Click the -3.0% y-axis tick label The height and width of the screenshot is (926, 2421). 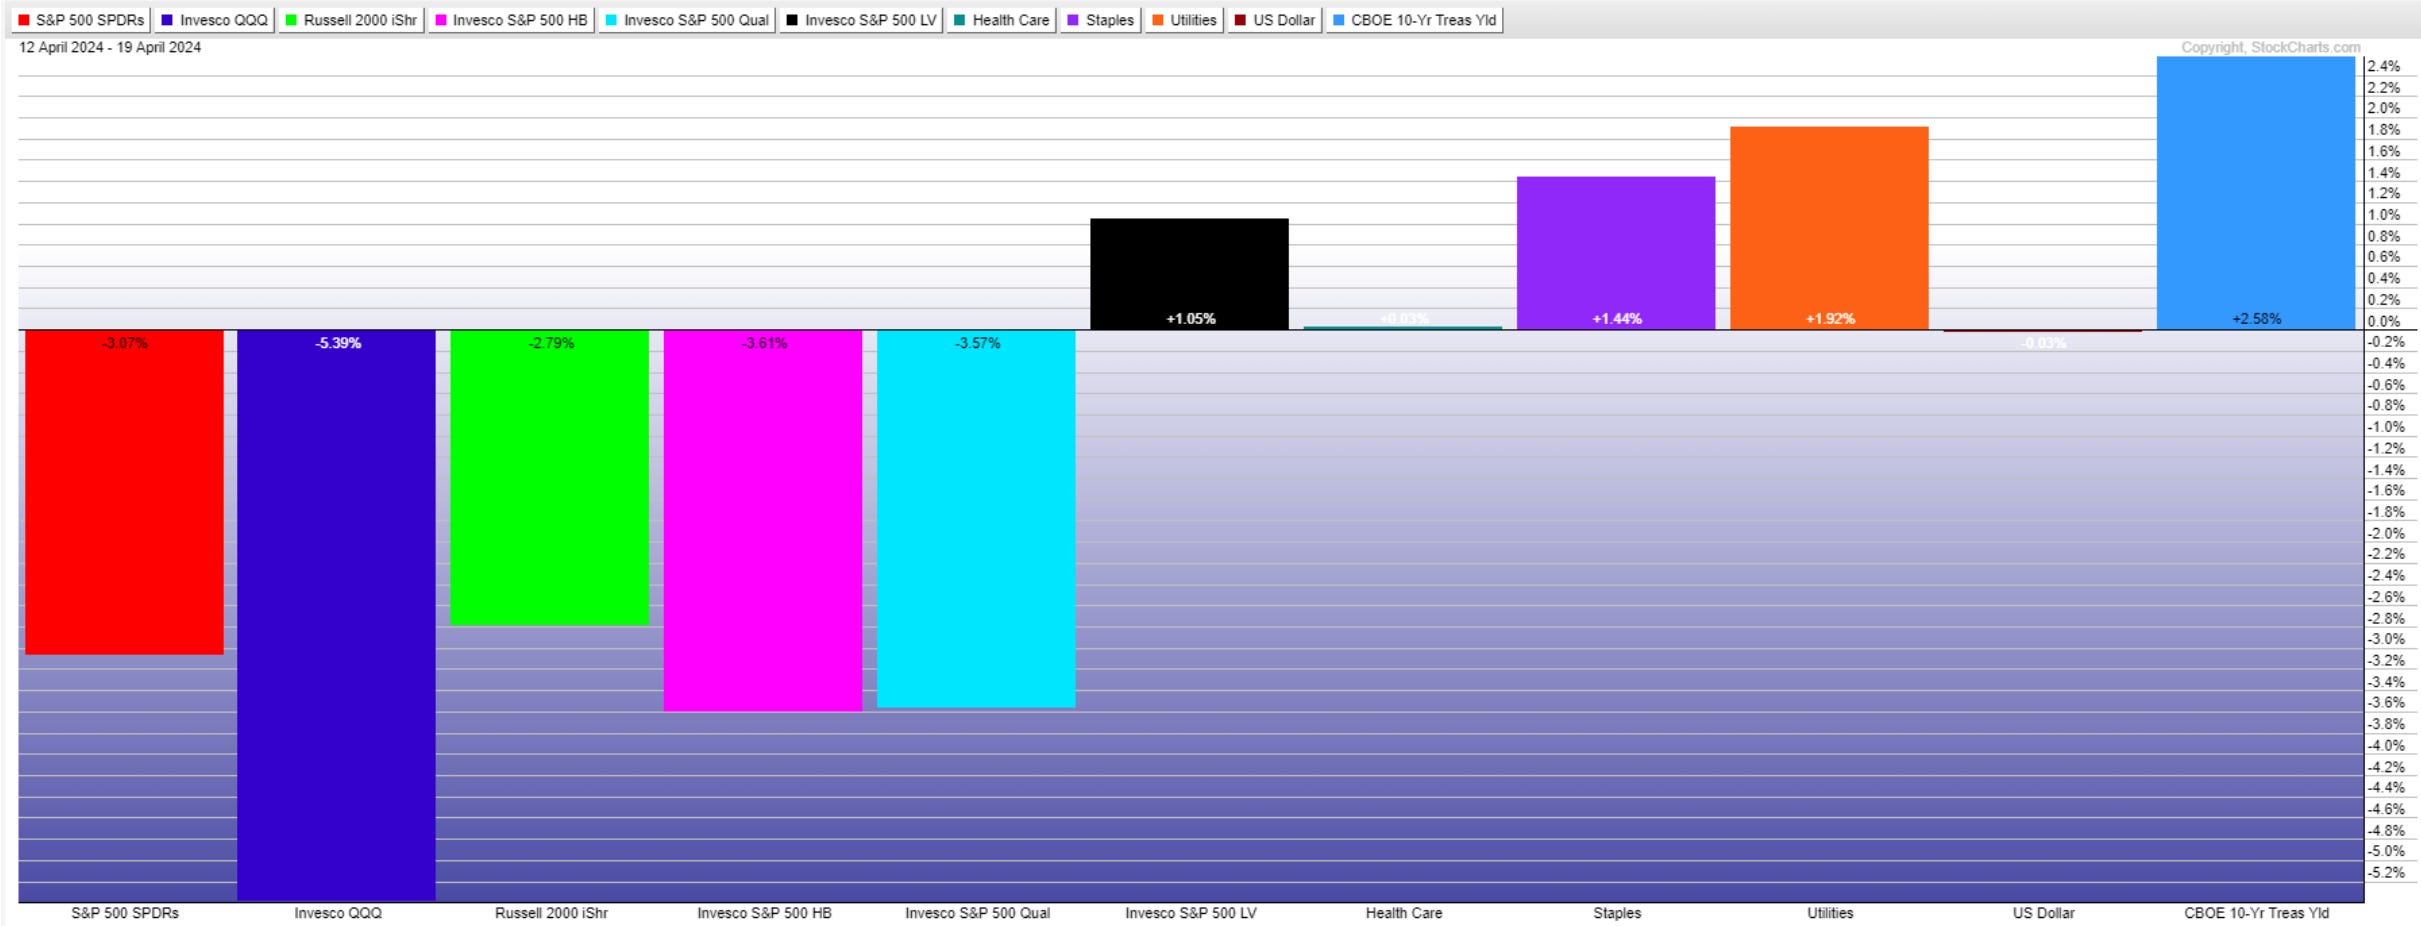pyautogui.click(x=2385, y=639)
